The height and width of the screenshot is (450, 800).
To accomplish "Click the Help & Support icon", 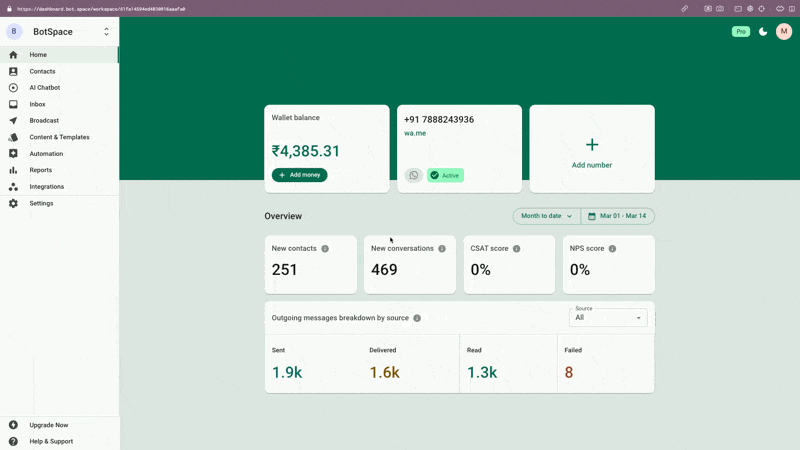I will 13,441.
